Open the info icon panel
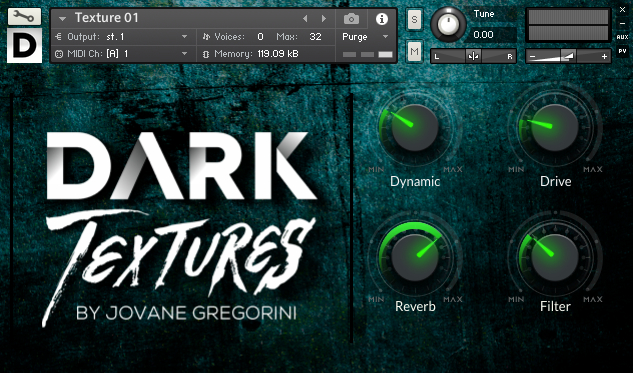Image resolution: width=633 pixels, height=373 pixels. pos(381,19)
